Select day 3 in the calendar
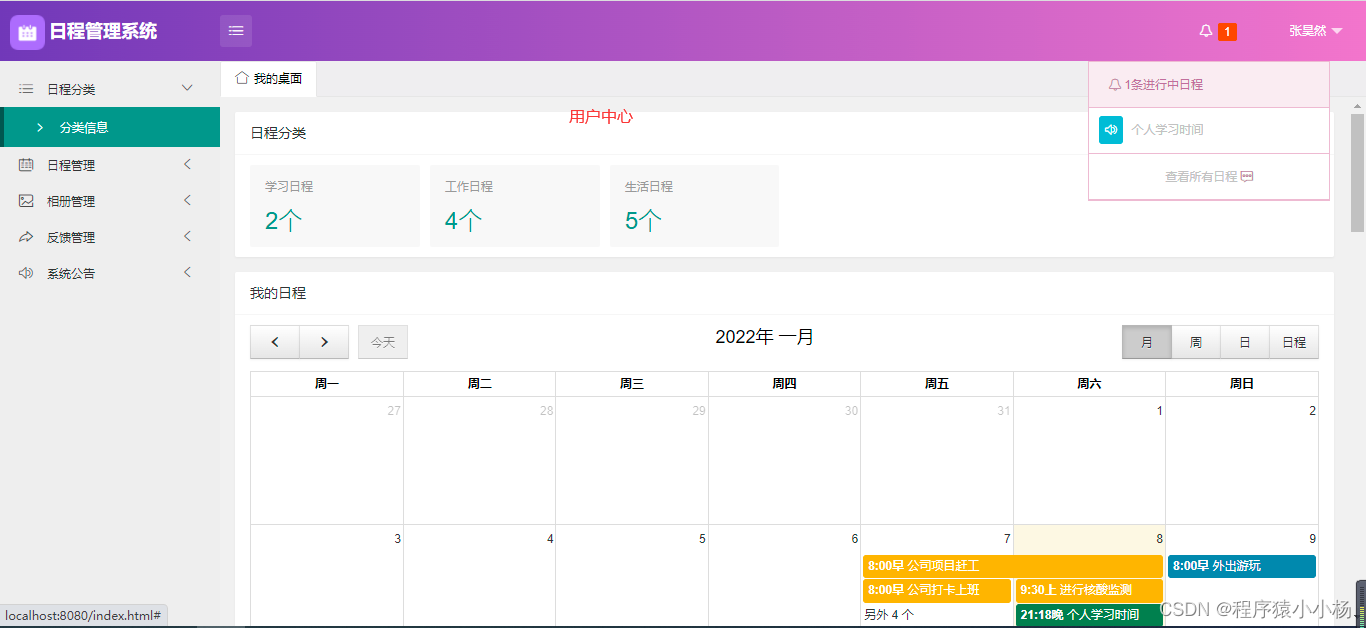 (397, 539)
